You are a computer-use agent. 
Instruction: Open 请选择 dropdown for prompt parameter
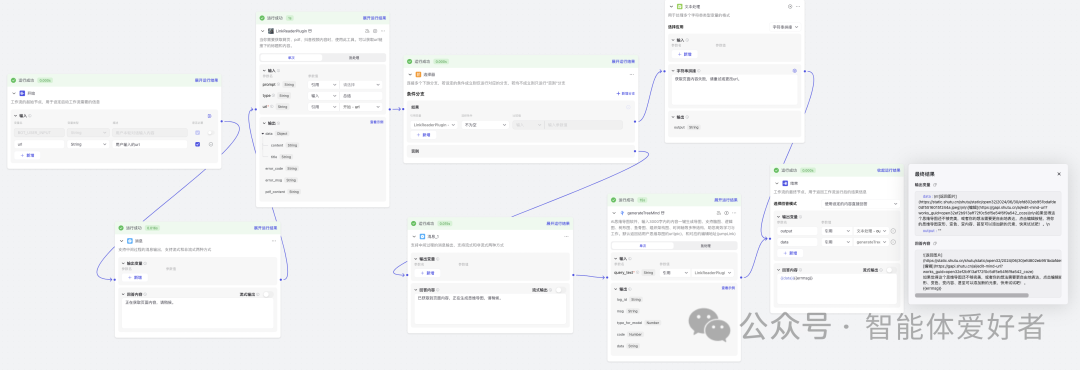tap(361, 84)
